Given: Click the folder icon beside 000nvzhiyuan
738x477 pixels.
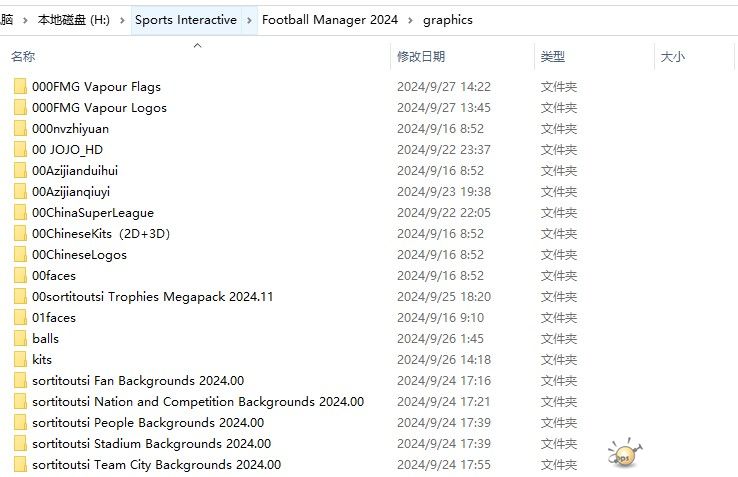Looking at the screenshot, I should [x=20, y=129].
